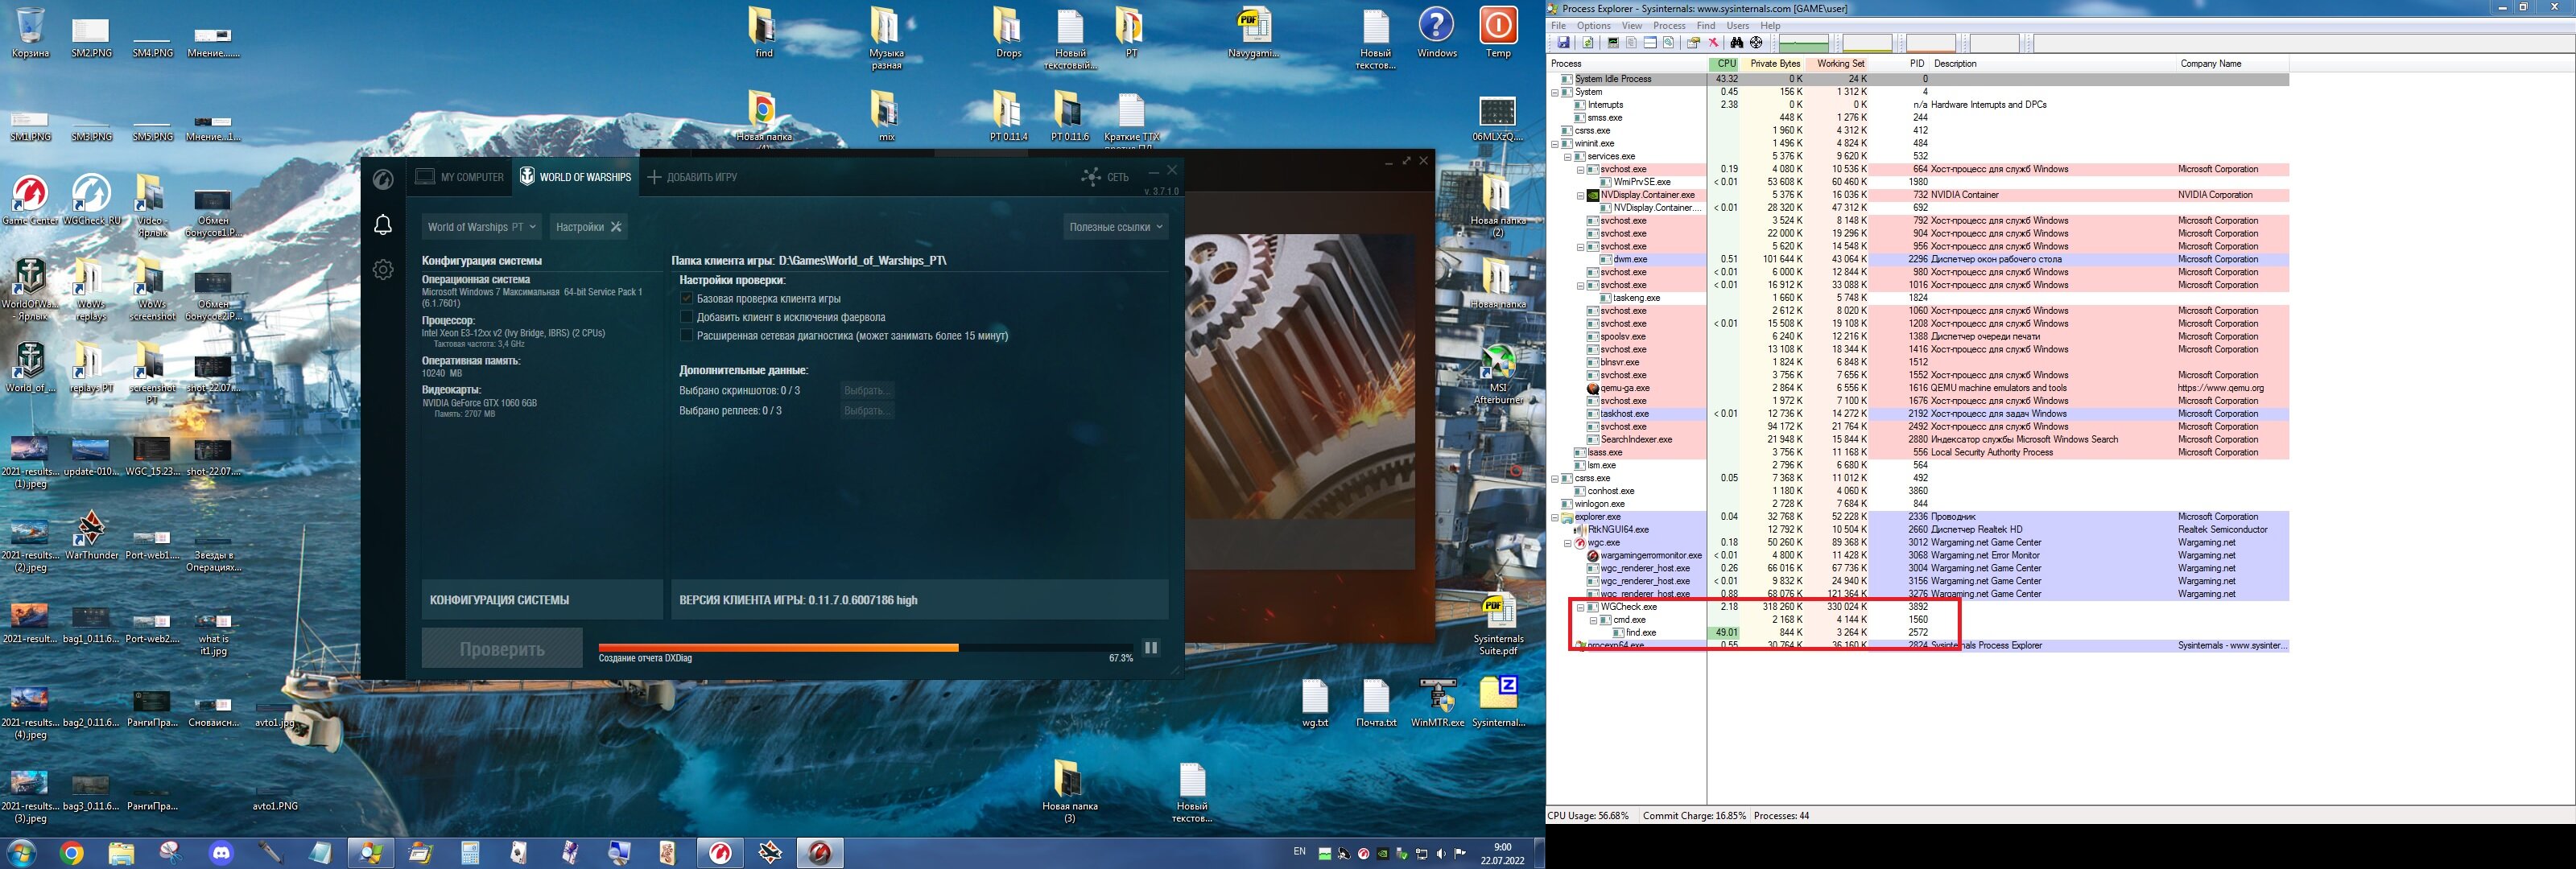Click the DXDiag progress bar

point(866,647)
